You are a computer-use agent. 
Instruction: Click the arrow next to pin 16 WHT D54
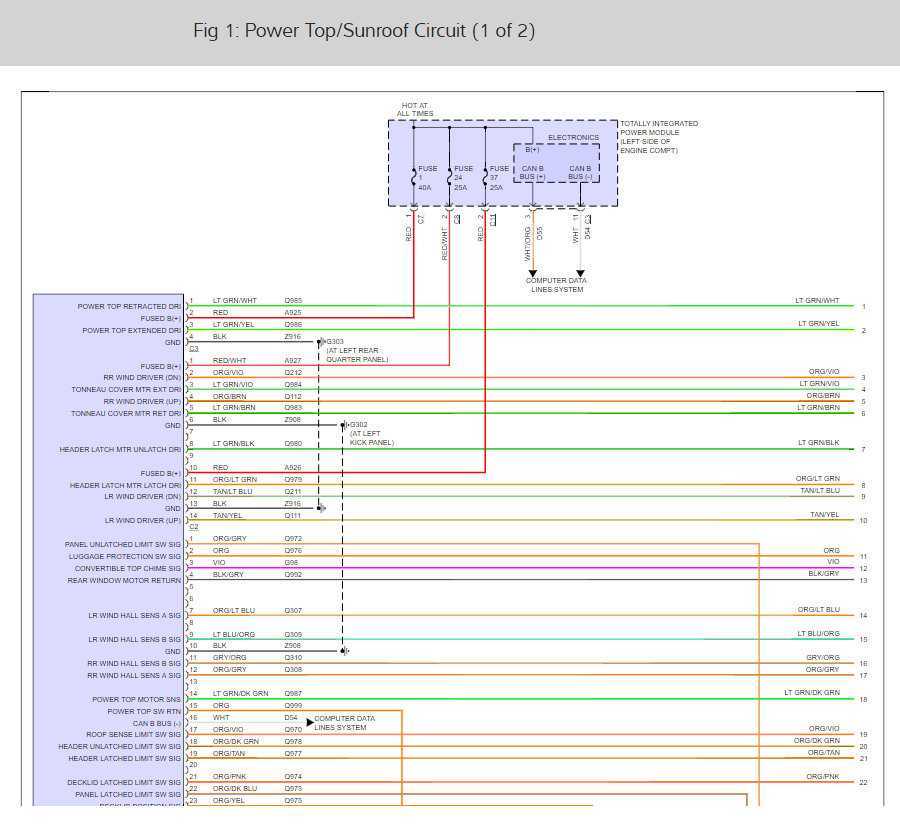(310, 722)
